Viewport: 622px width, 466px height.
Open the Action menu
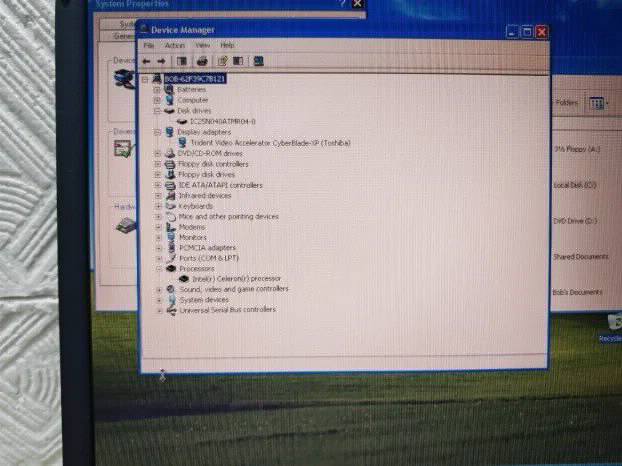[x=175, y=45]
